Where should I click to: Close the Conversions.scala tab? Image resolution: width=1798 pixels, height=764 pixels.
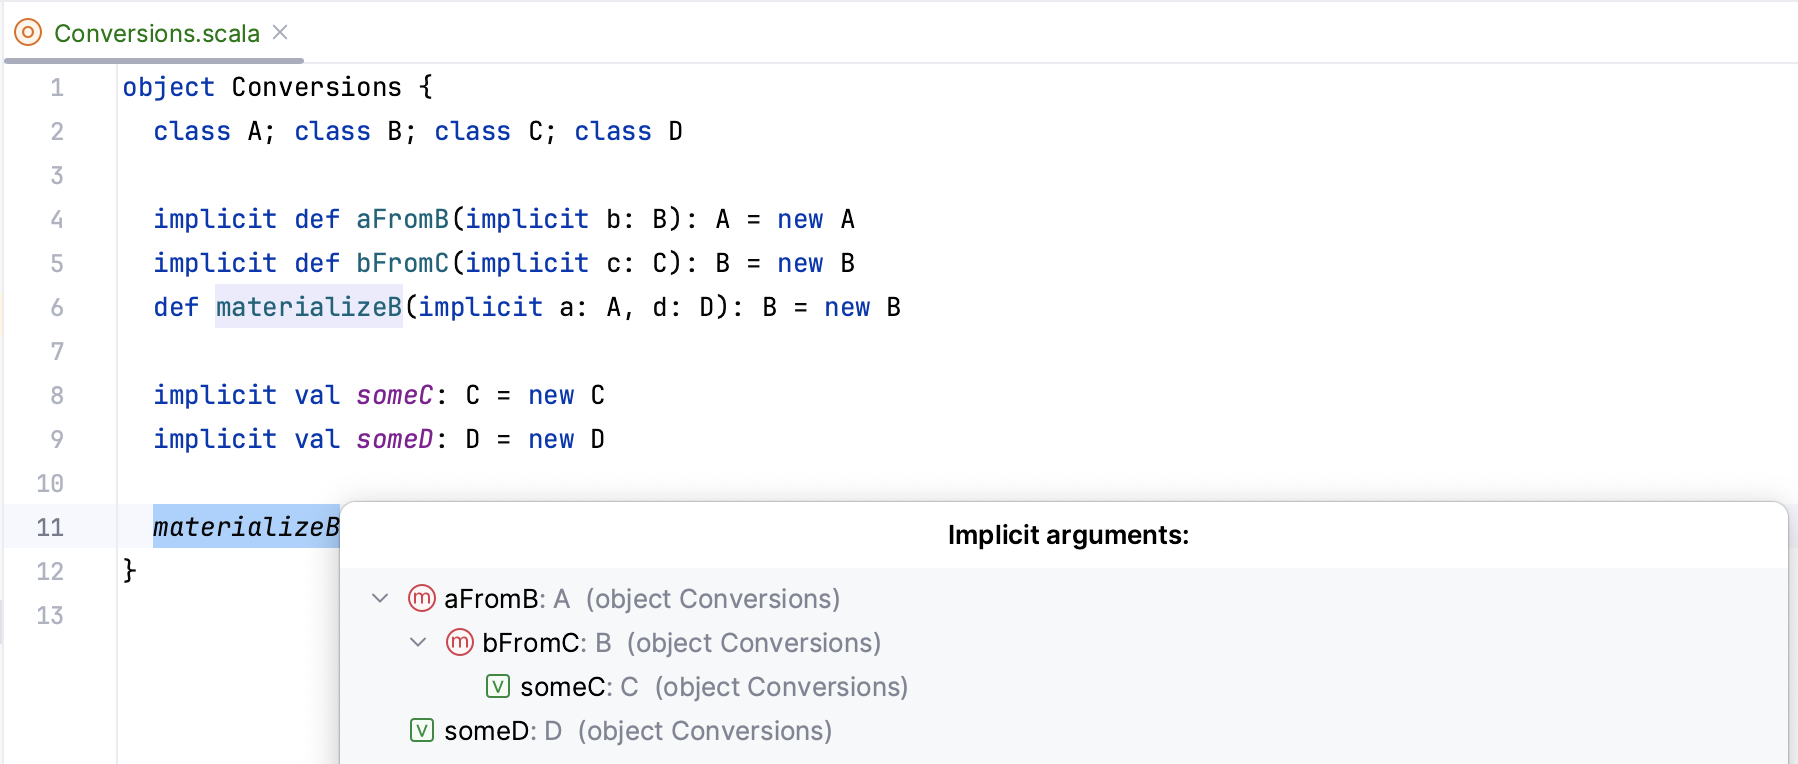278,31
